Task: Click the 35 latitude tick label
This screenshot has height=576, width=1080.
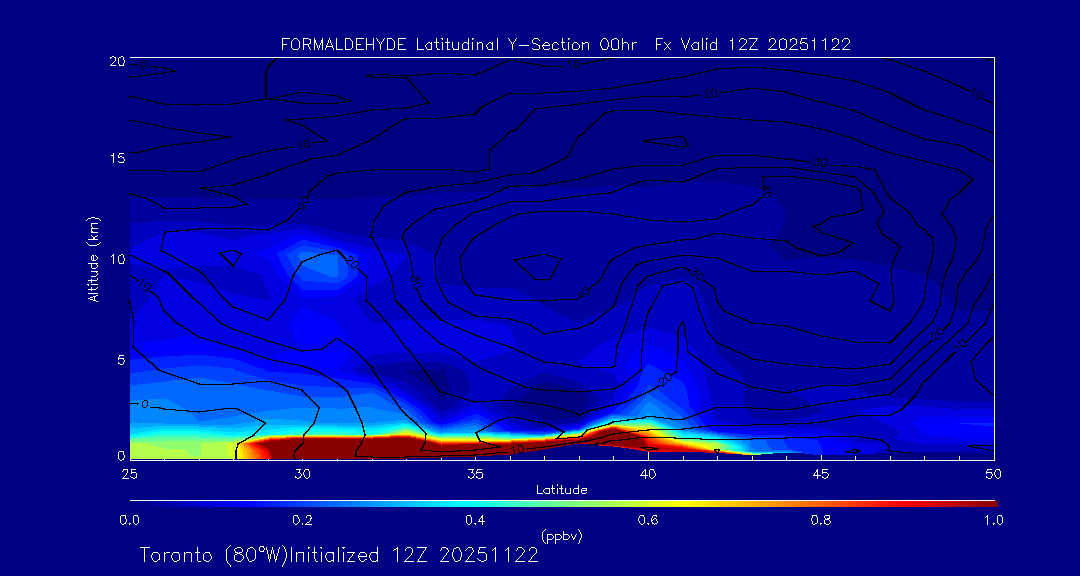Action: coord(475,472)
